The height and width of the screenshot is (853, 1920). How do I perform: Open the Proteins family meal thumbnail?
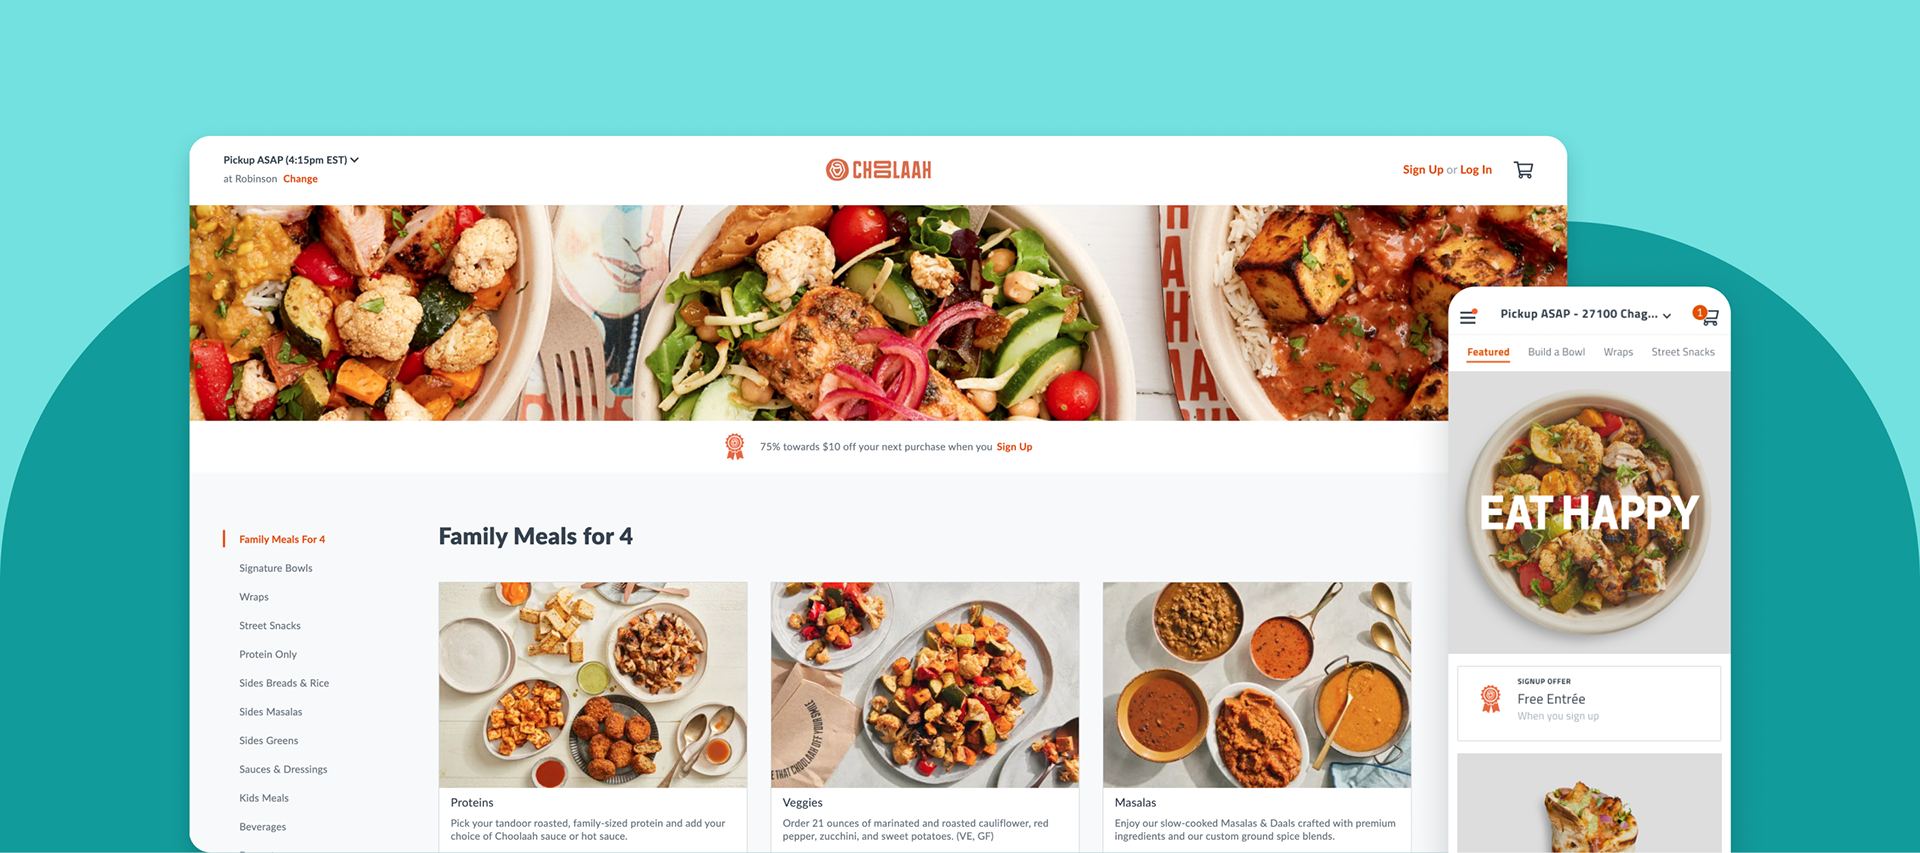tap(593, 685)
